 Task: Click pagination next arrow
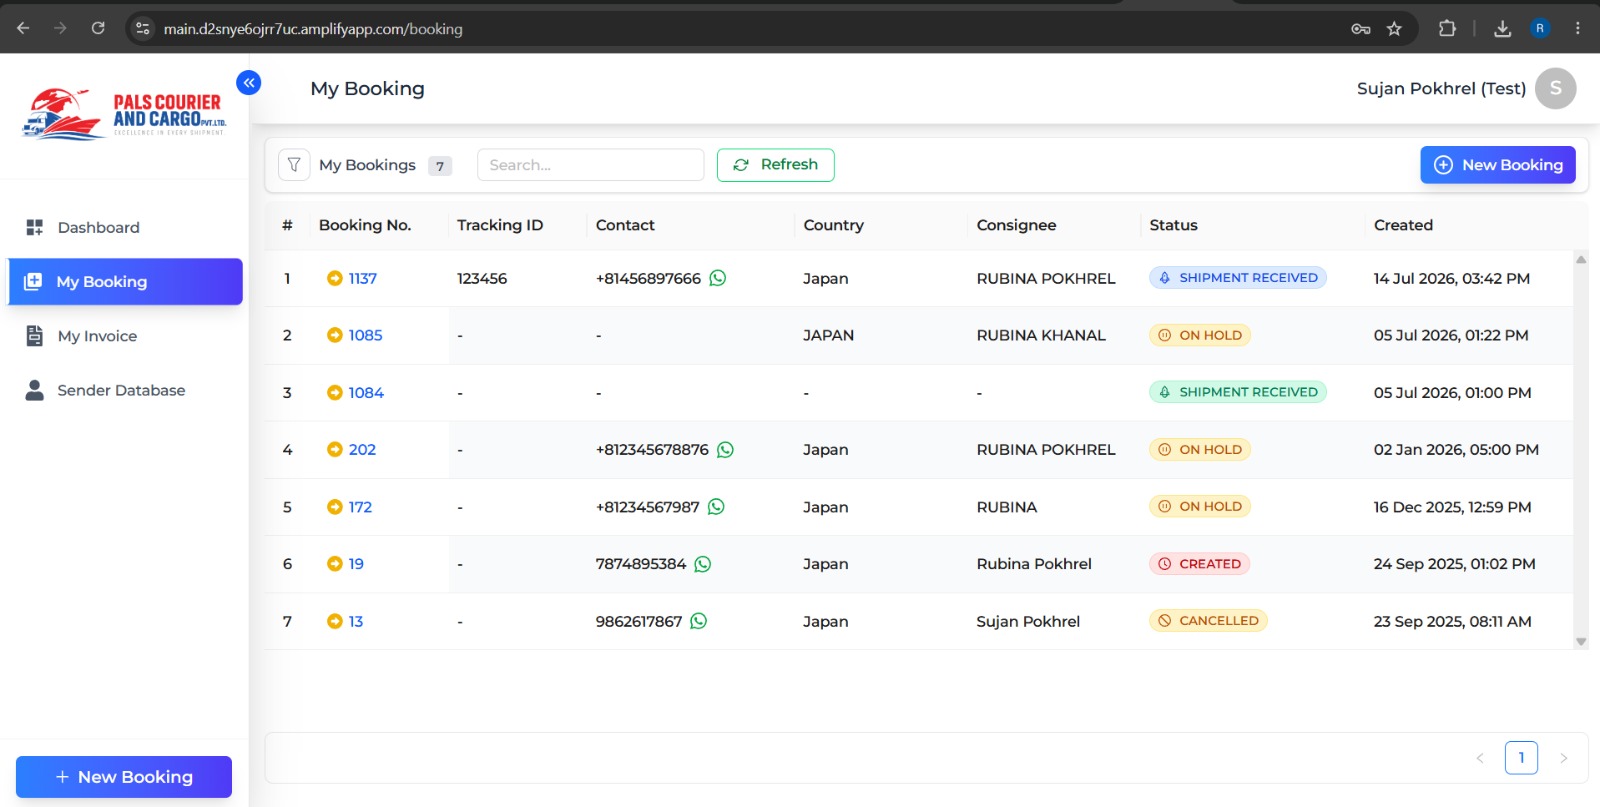tap(1564, 758)
